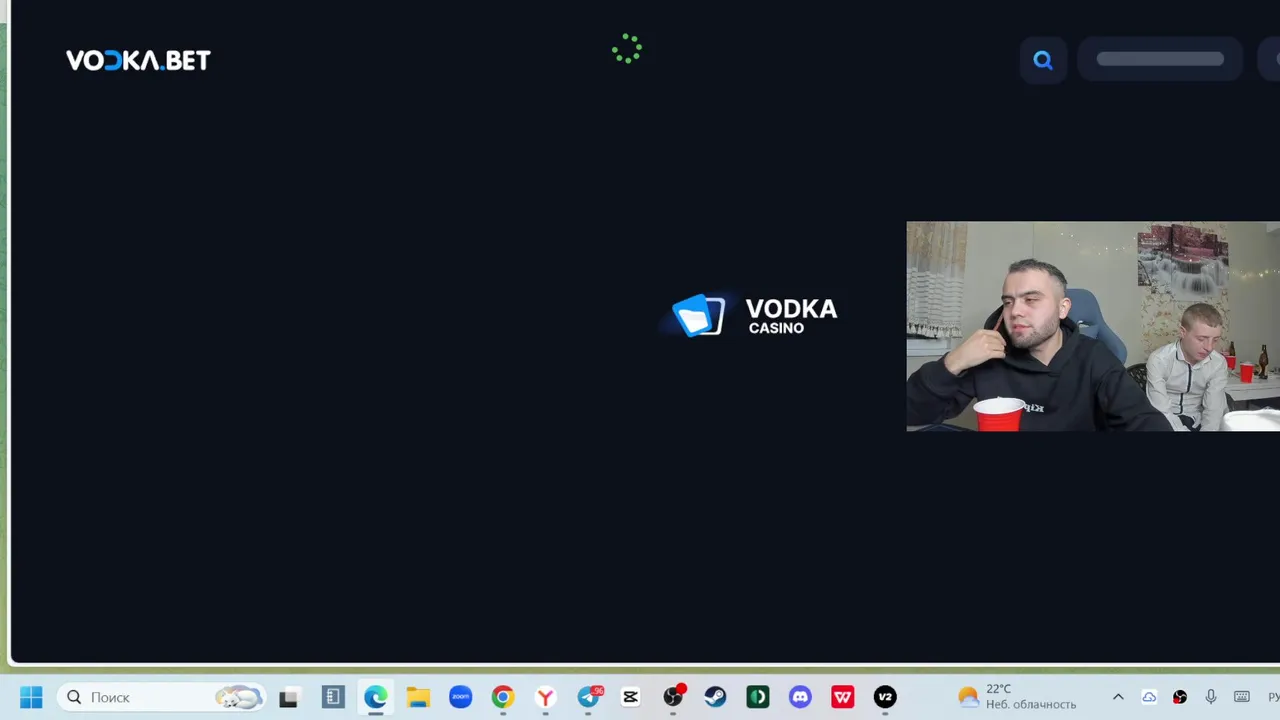The image size is (1280, 720).
Task: Click the microphone icon in the system tray
Action: point(1211,697)
